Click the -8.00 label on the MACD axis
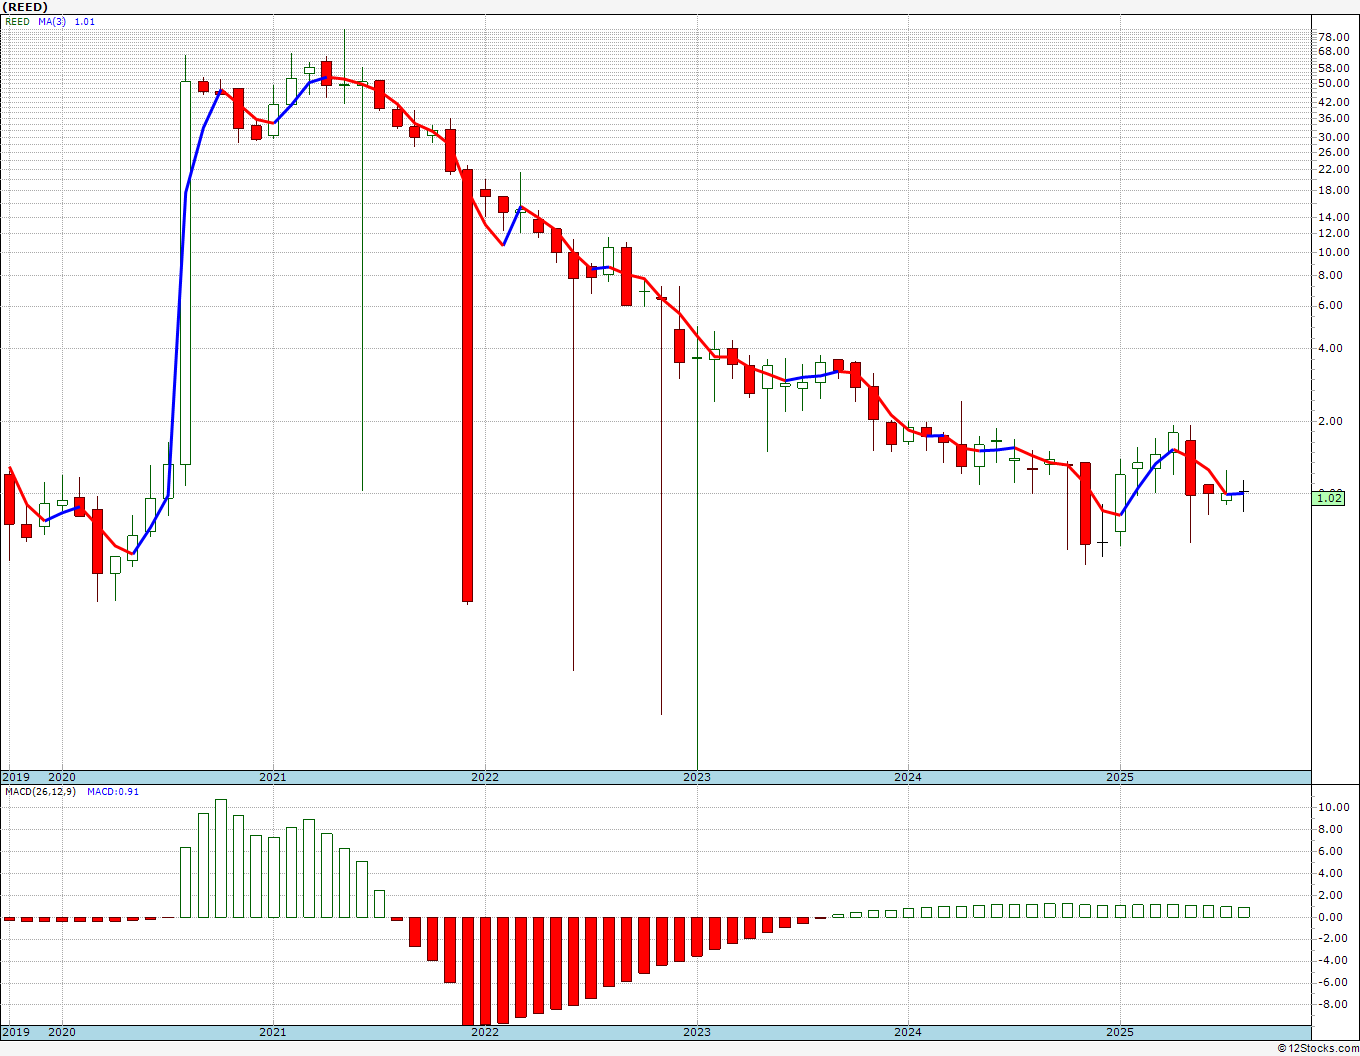Viewport: 1360px width, 1056px height. (x=1335, y=1004)
